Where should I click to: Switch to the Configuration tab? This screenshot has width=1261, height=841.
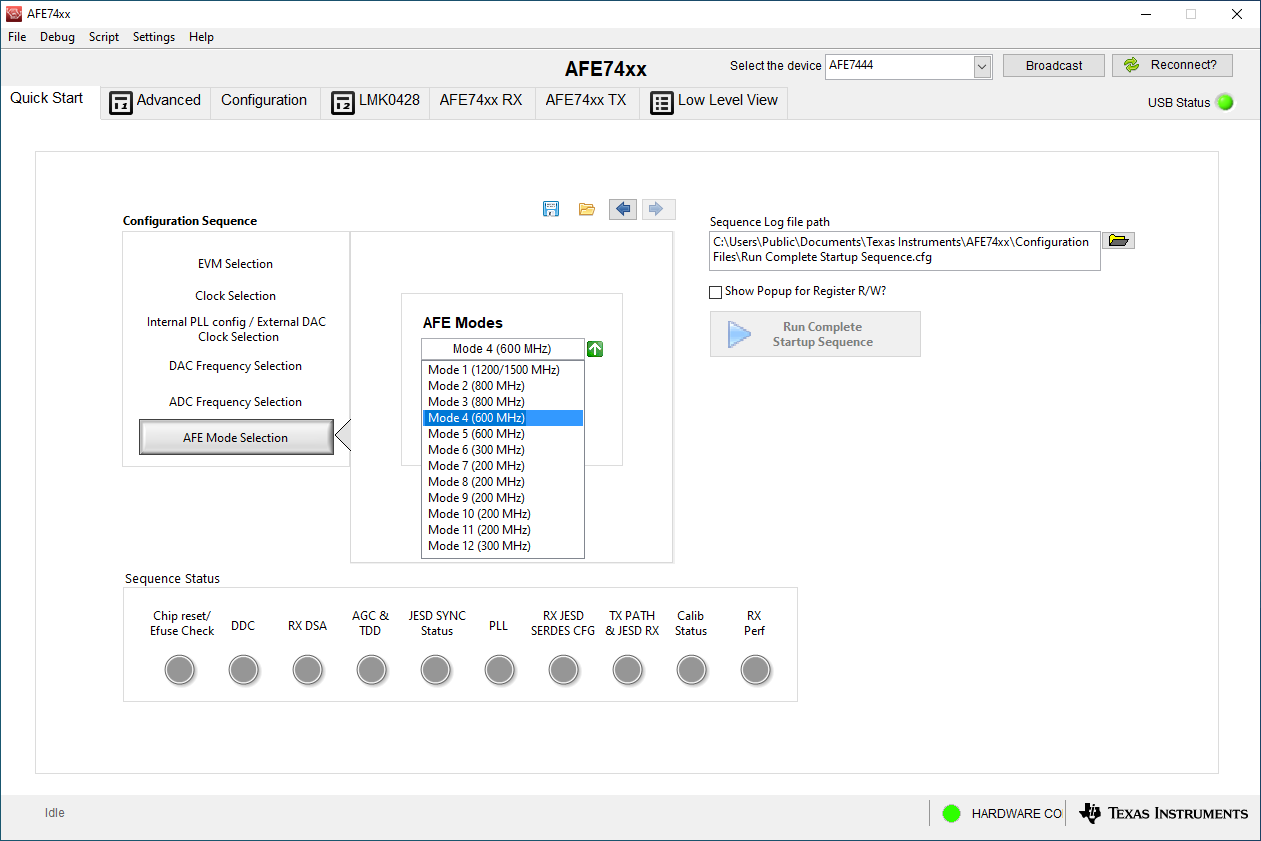tap(264, 101)
